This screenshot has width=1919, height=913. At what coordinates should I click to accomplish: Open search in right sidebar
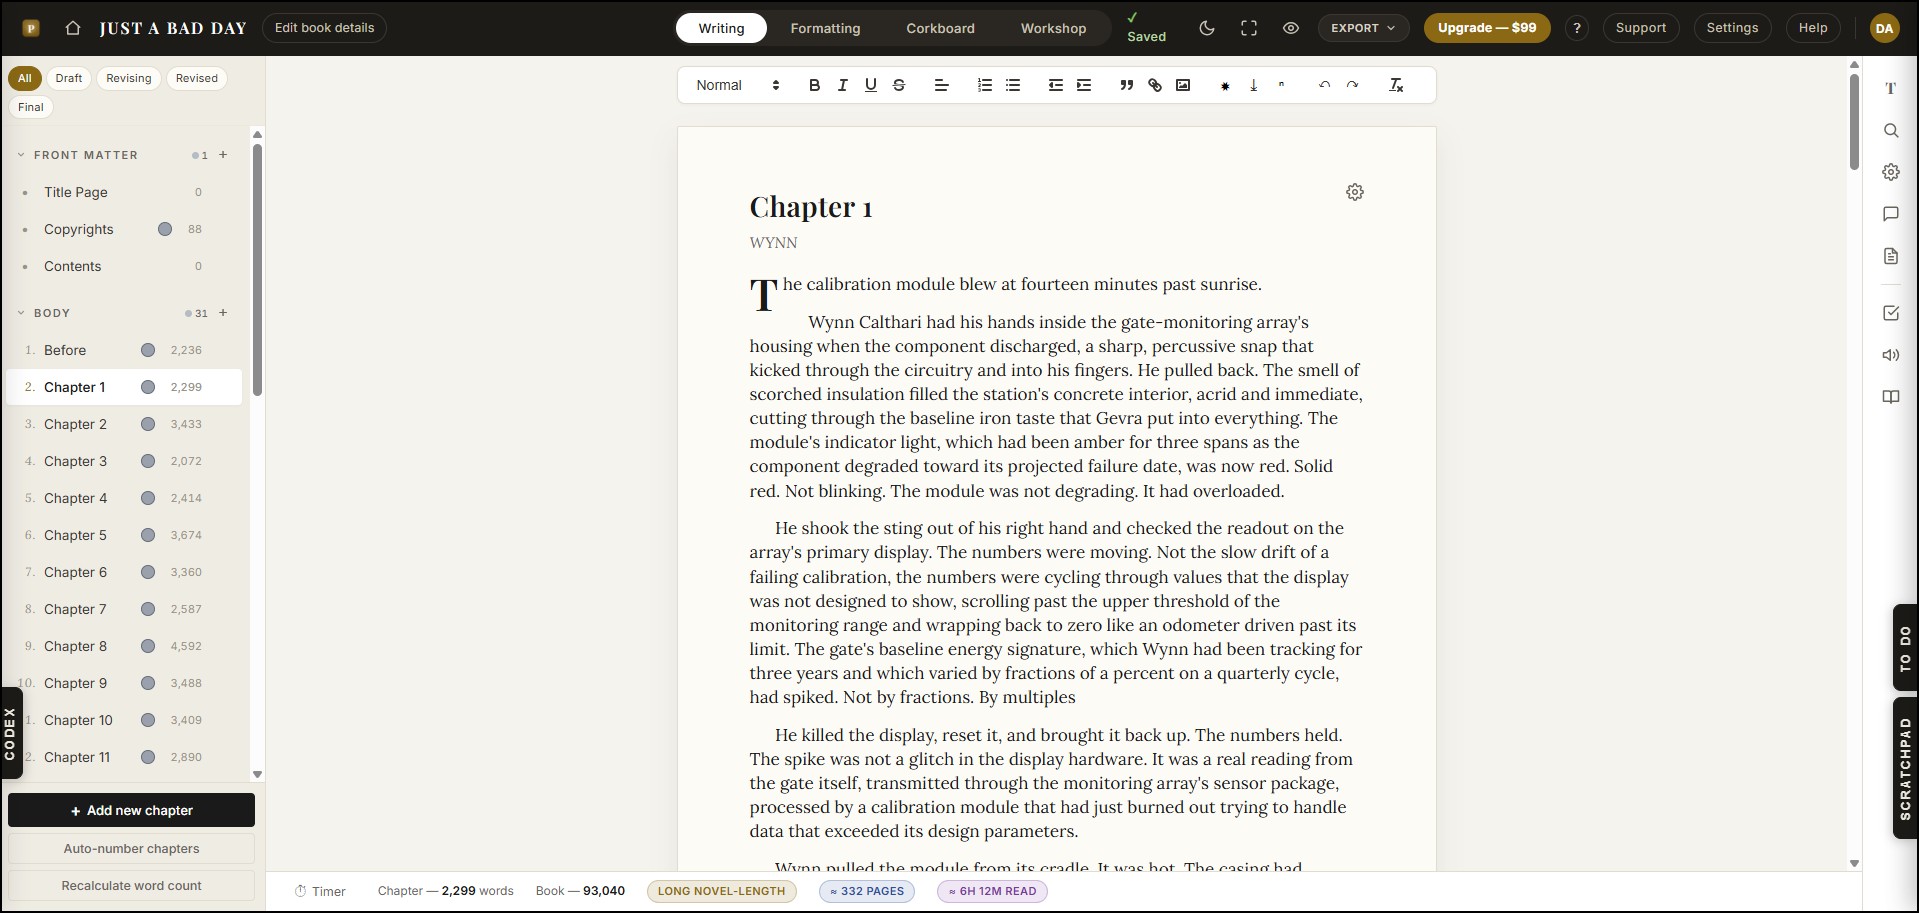(x=1890, y=130)
